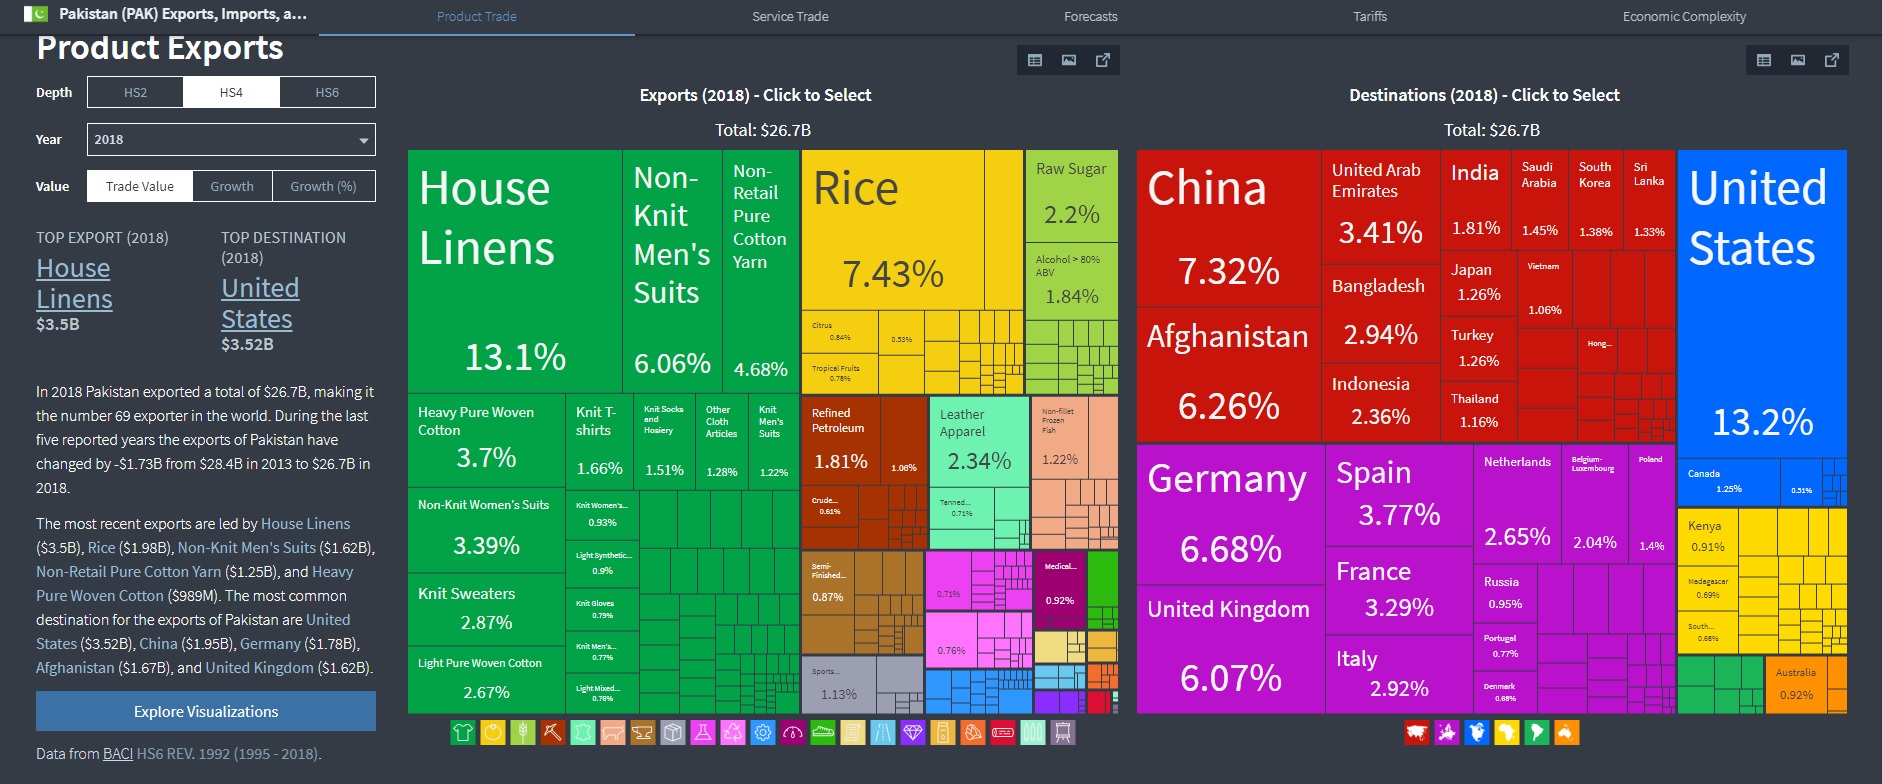1882x784 pixels.
Task: Select the Spain destination tile
Action: click(1398, 495)
